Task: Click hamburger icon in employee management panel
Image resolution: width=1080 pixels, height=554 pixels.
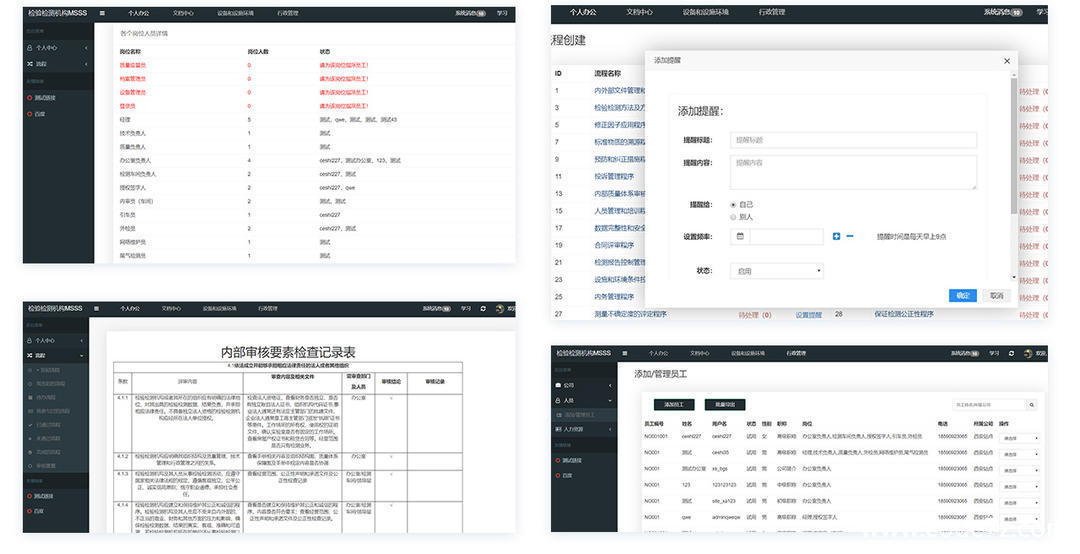Action: click(625, 353)
